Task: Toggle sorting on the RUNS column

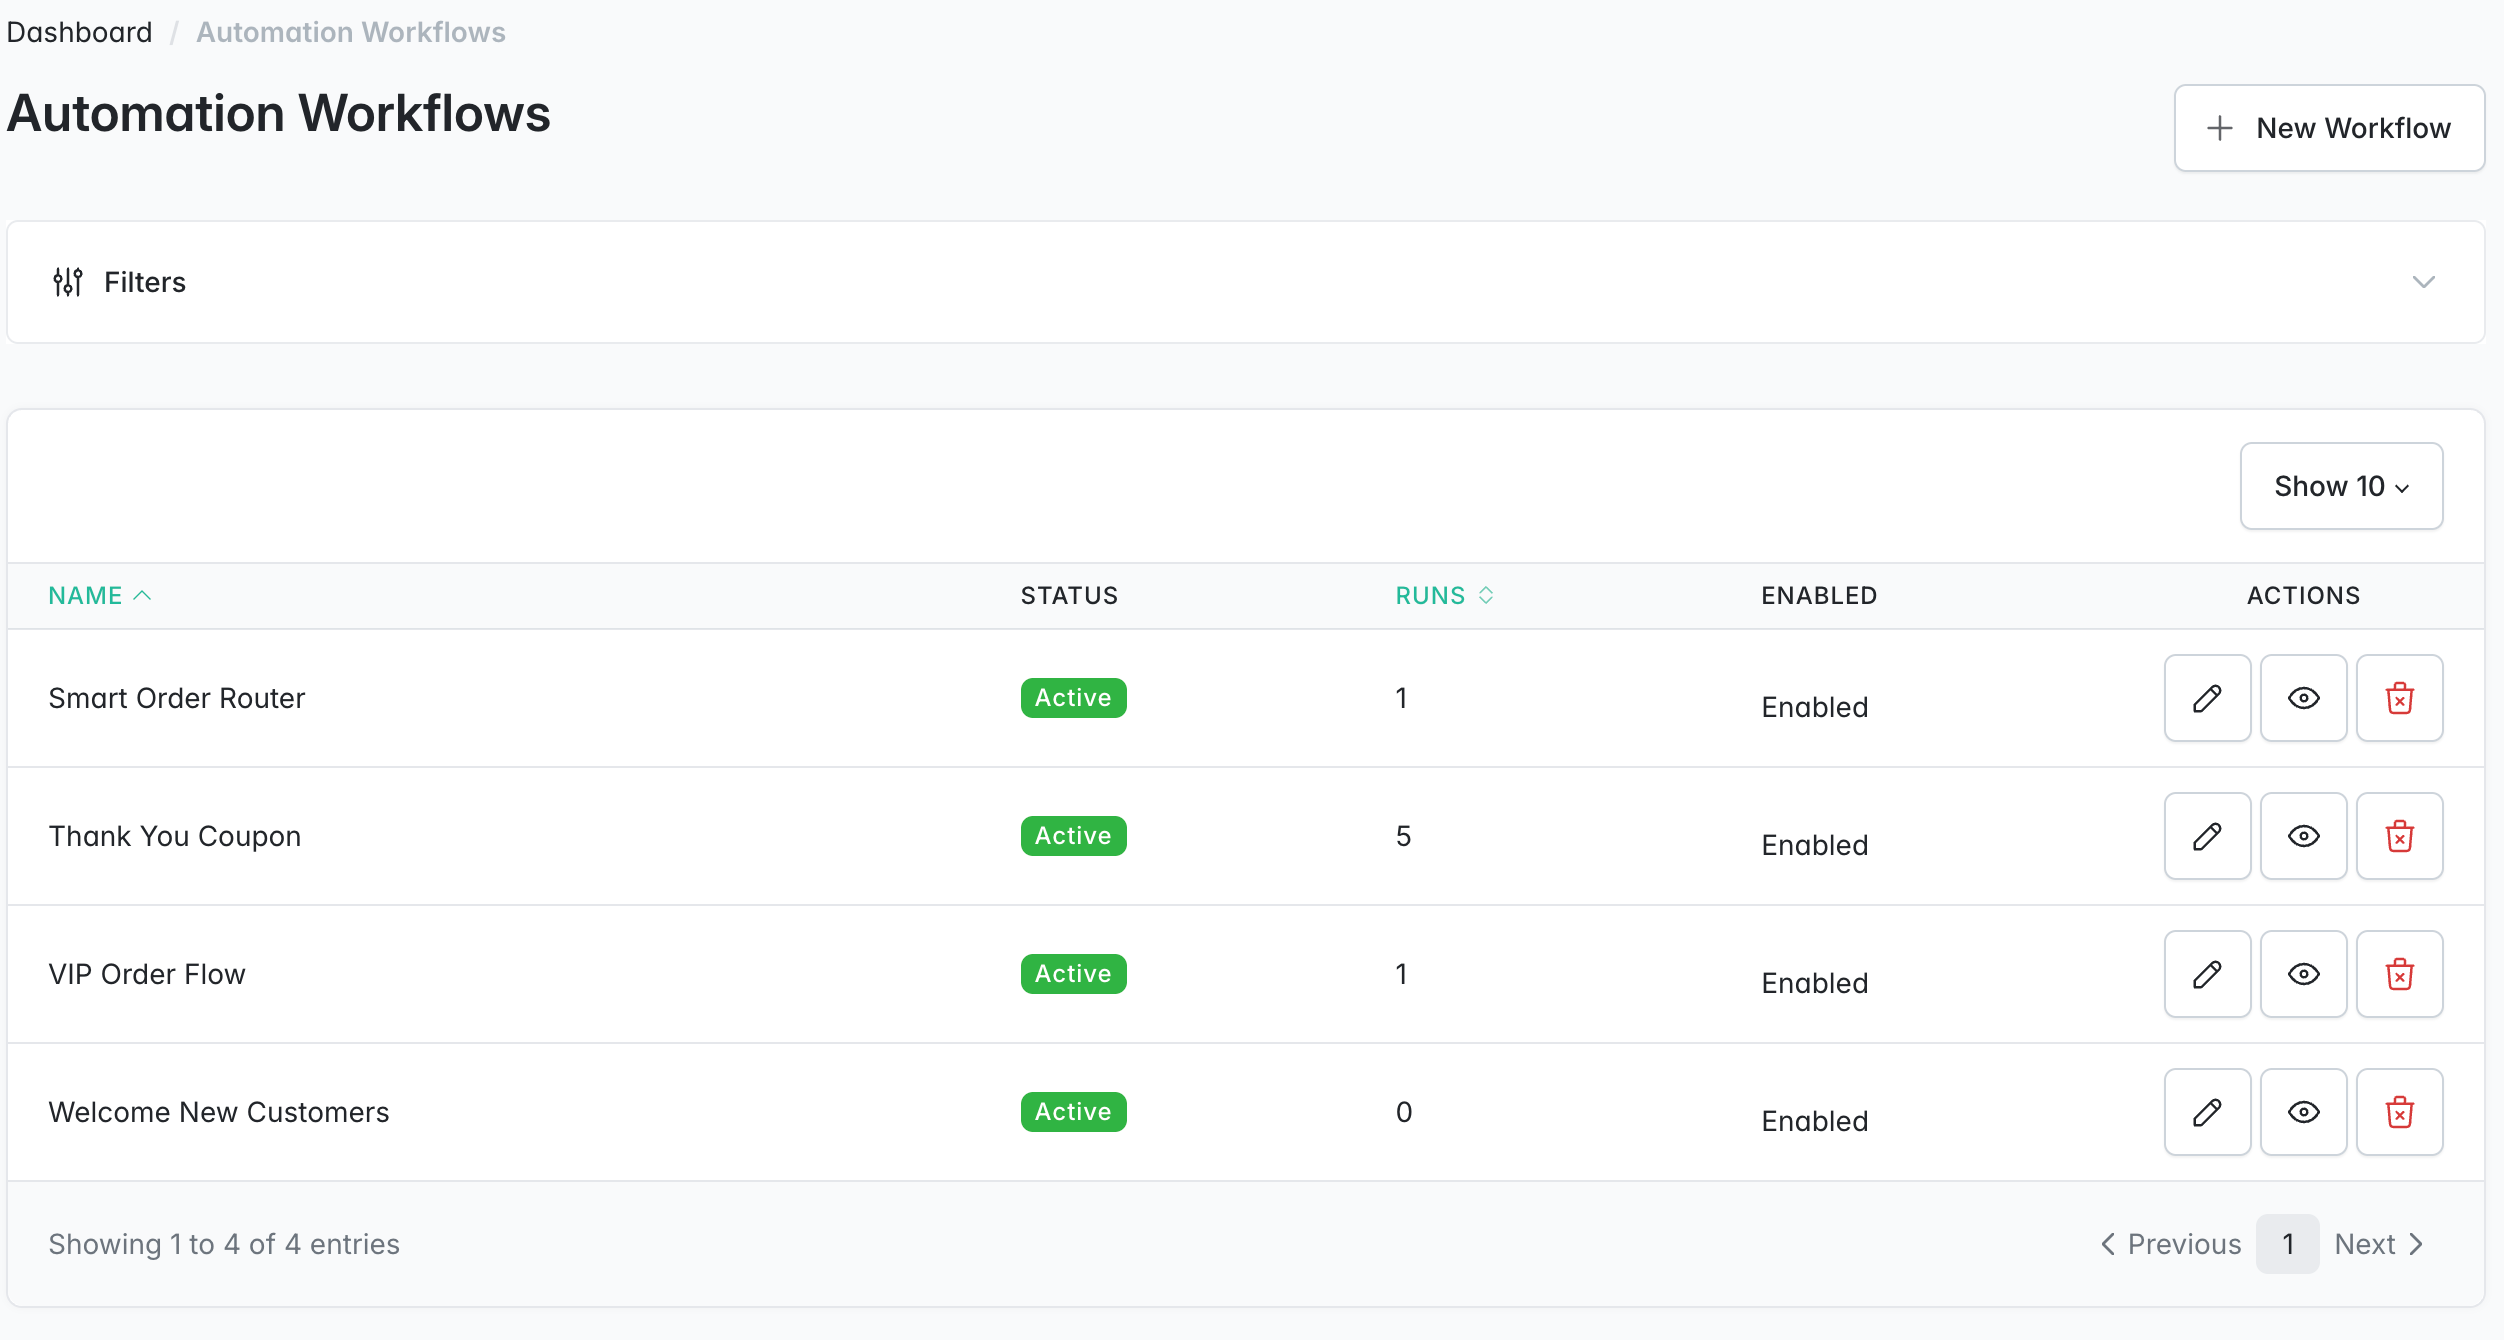Action: pyautogui.click(x=1443, y=595)
